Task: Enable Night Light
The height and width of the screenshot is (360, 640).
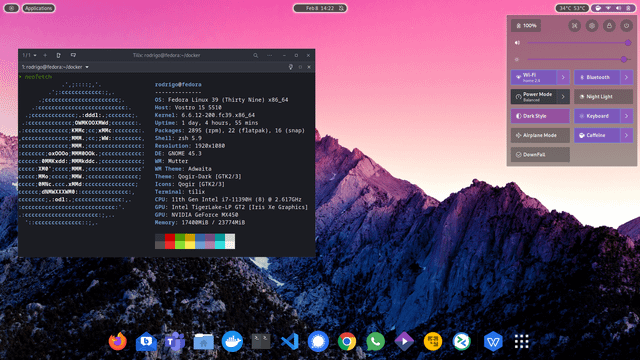Action: click(604, 97)
